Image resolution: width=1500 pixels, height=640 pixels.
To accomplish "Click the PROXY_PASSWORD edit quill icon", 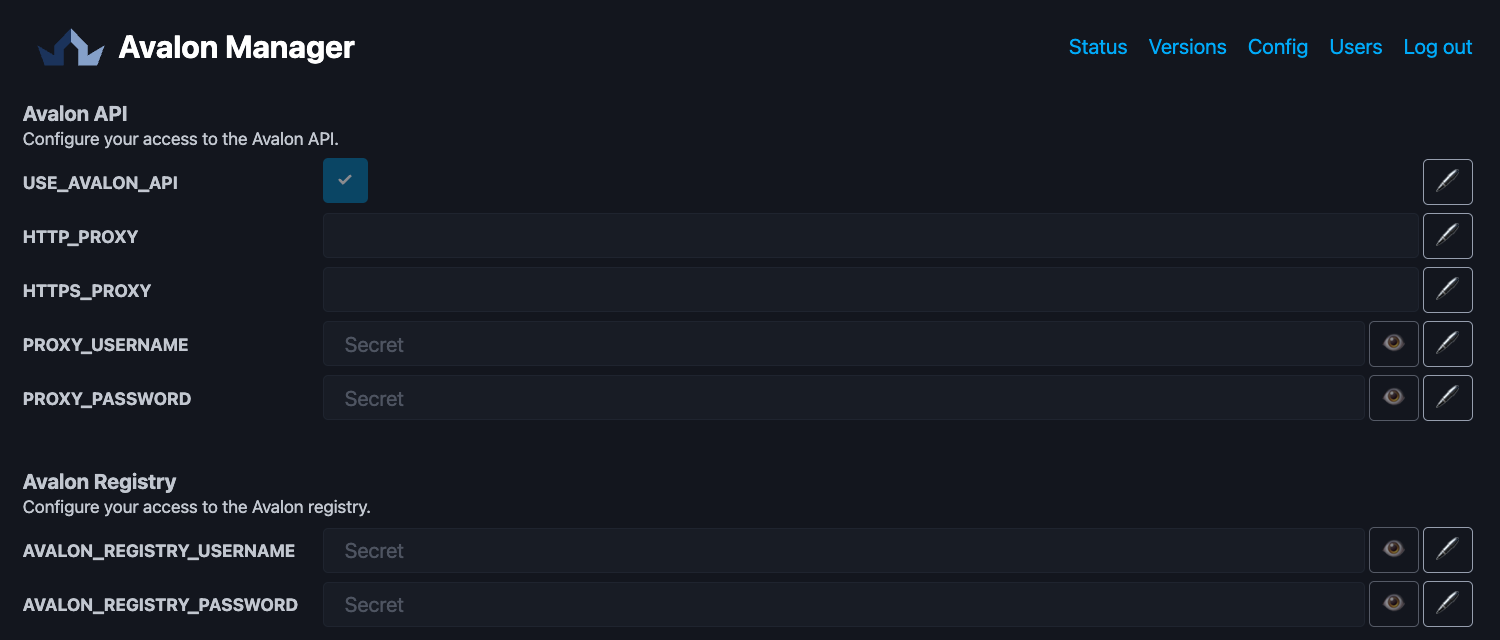I will click(x=1447, y=397).
